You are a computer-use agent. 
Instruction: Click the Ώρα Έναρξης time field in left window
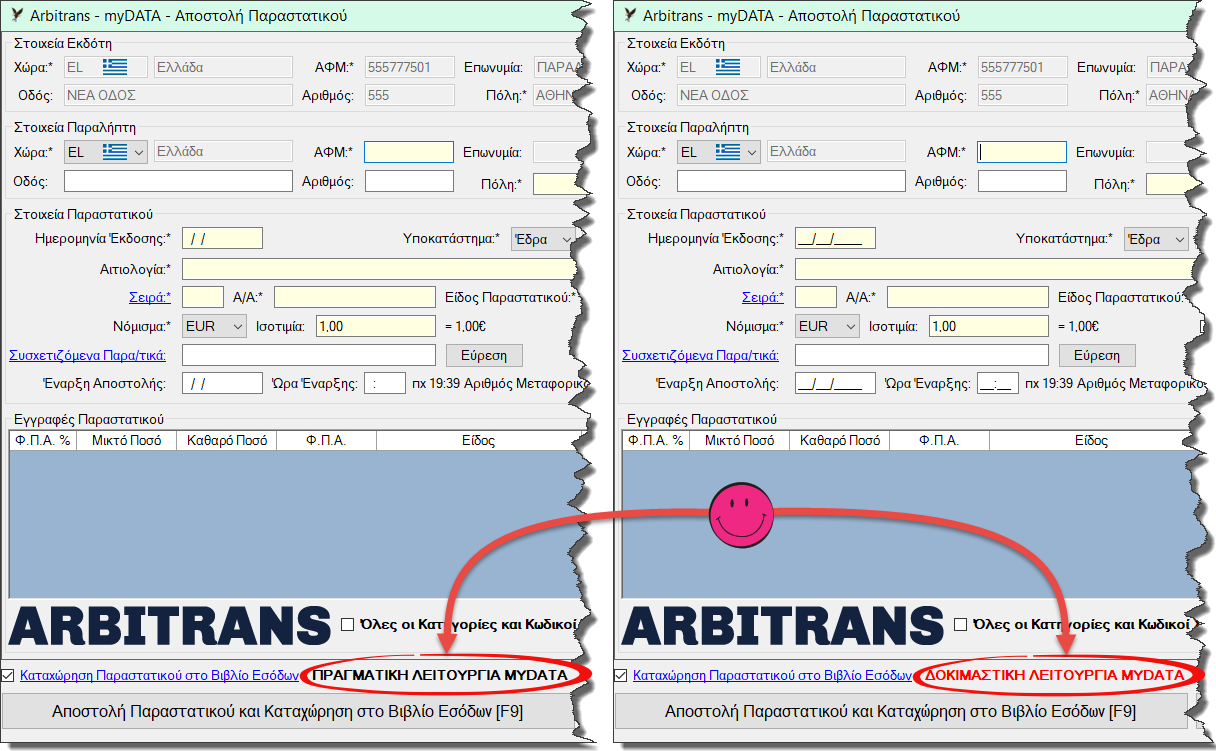point(385,383)
